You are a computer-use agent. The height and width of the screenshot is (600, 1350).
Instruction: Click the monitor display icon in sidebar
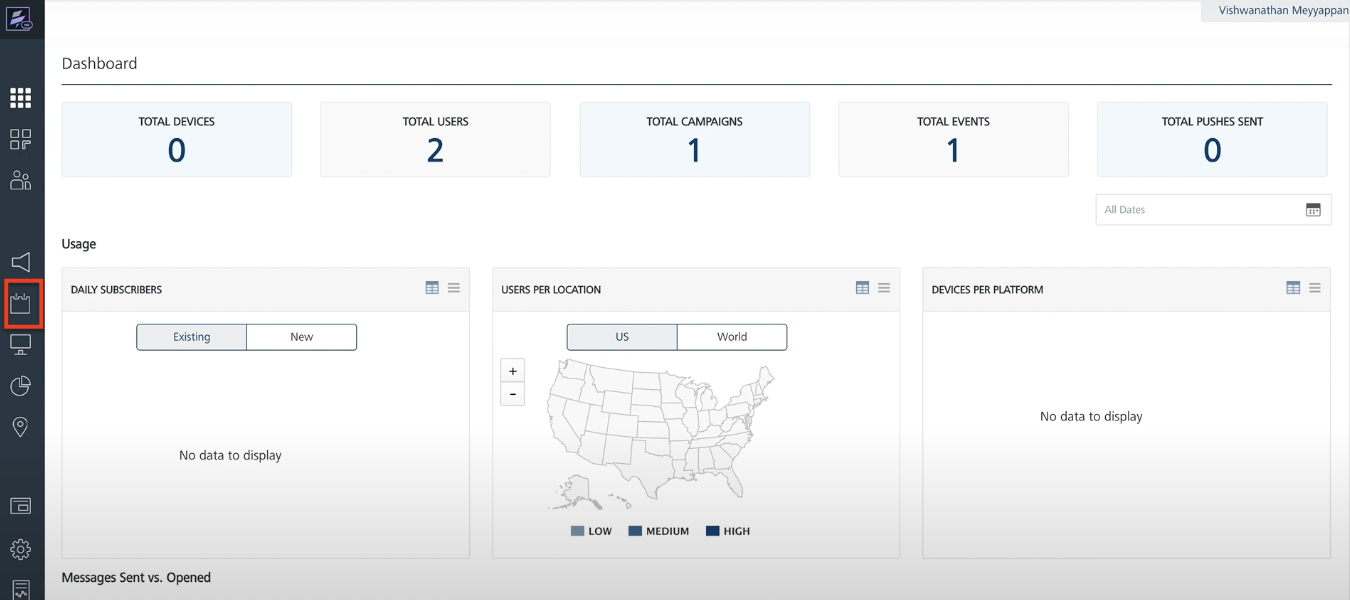[20, 345]
